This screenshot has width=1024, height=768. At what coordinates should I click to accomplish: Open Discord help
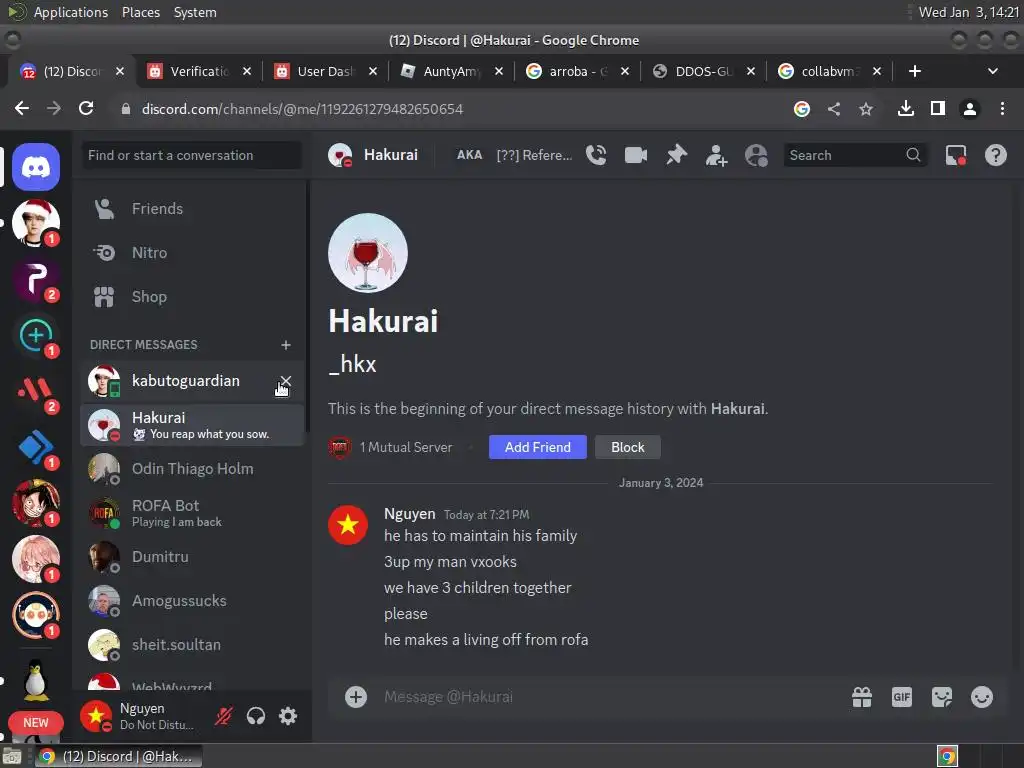[995, 155]
